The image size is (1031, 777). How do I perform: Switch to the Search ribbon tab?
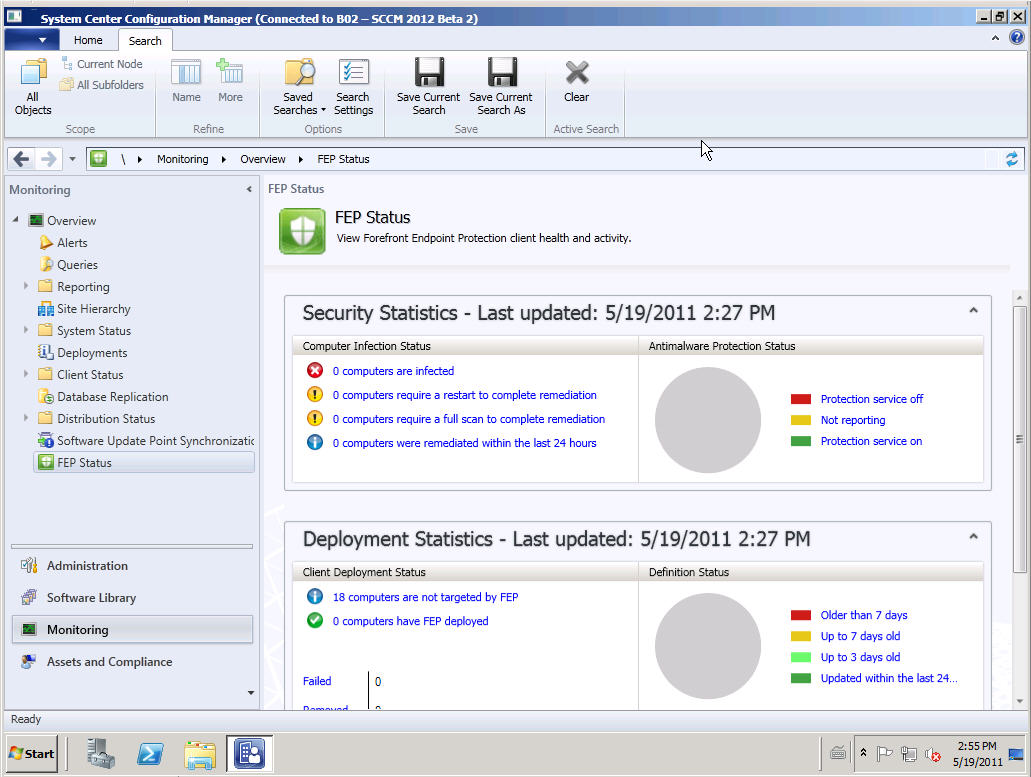click(145, 41)
